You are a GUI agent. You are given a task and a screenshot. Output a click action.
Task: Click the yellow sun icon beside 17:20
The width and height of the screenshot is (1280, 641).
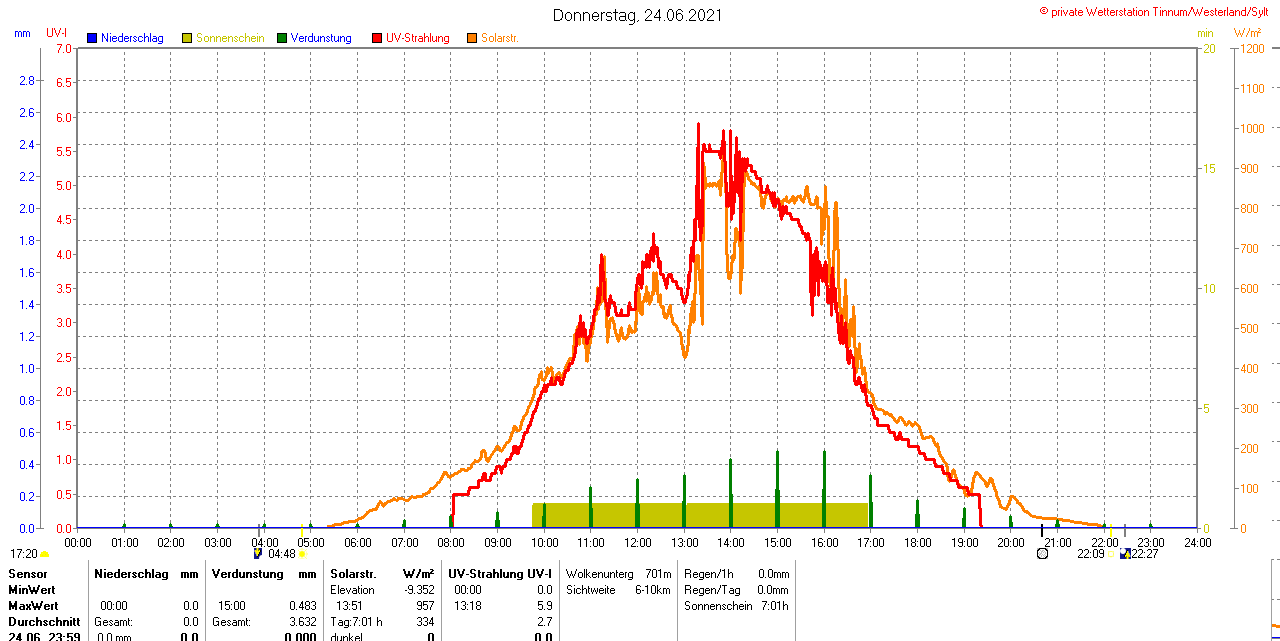point(45,554)
